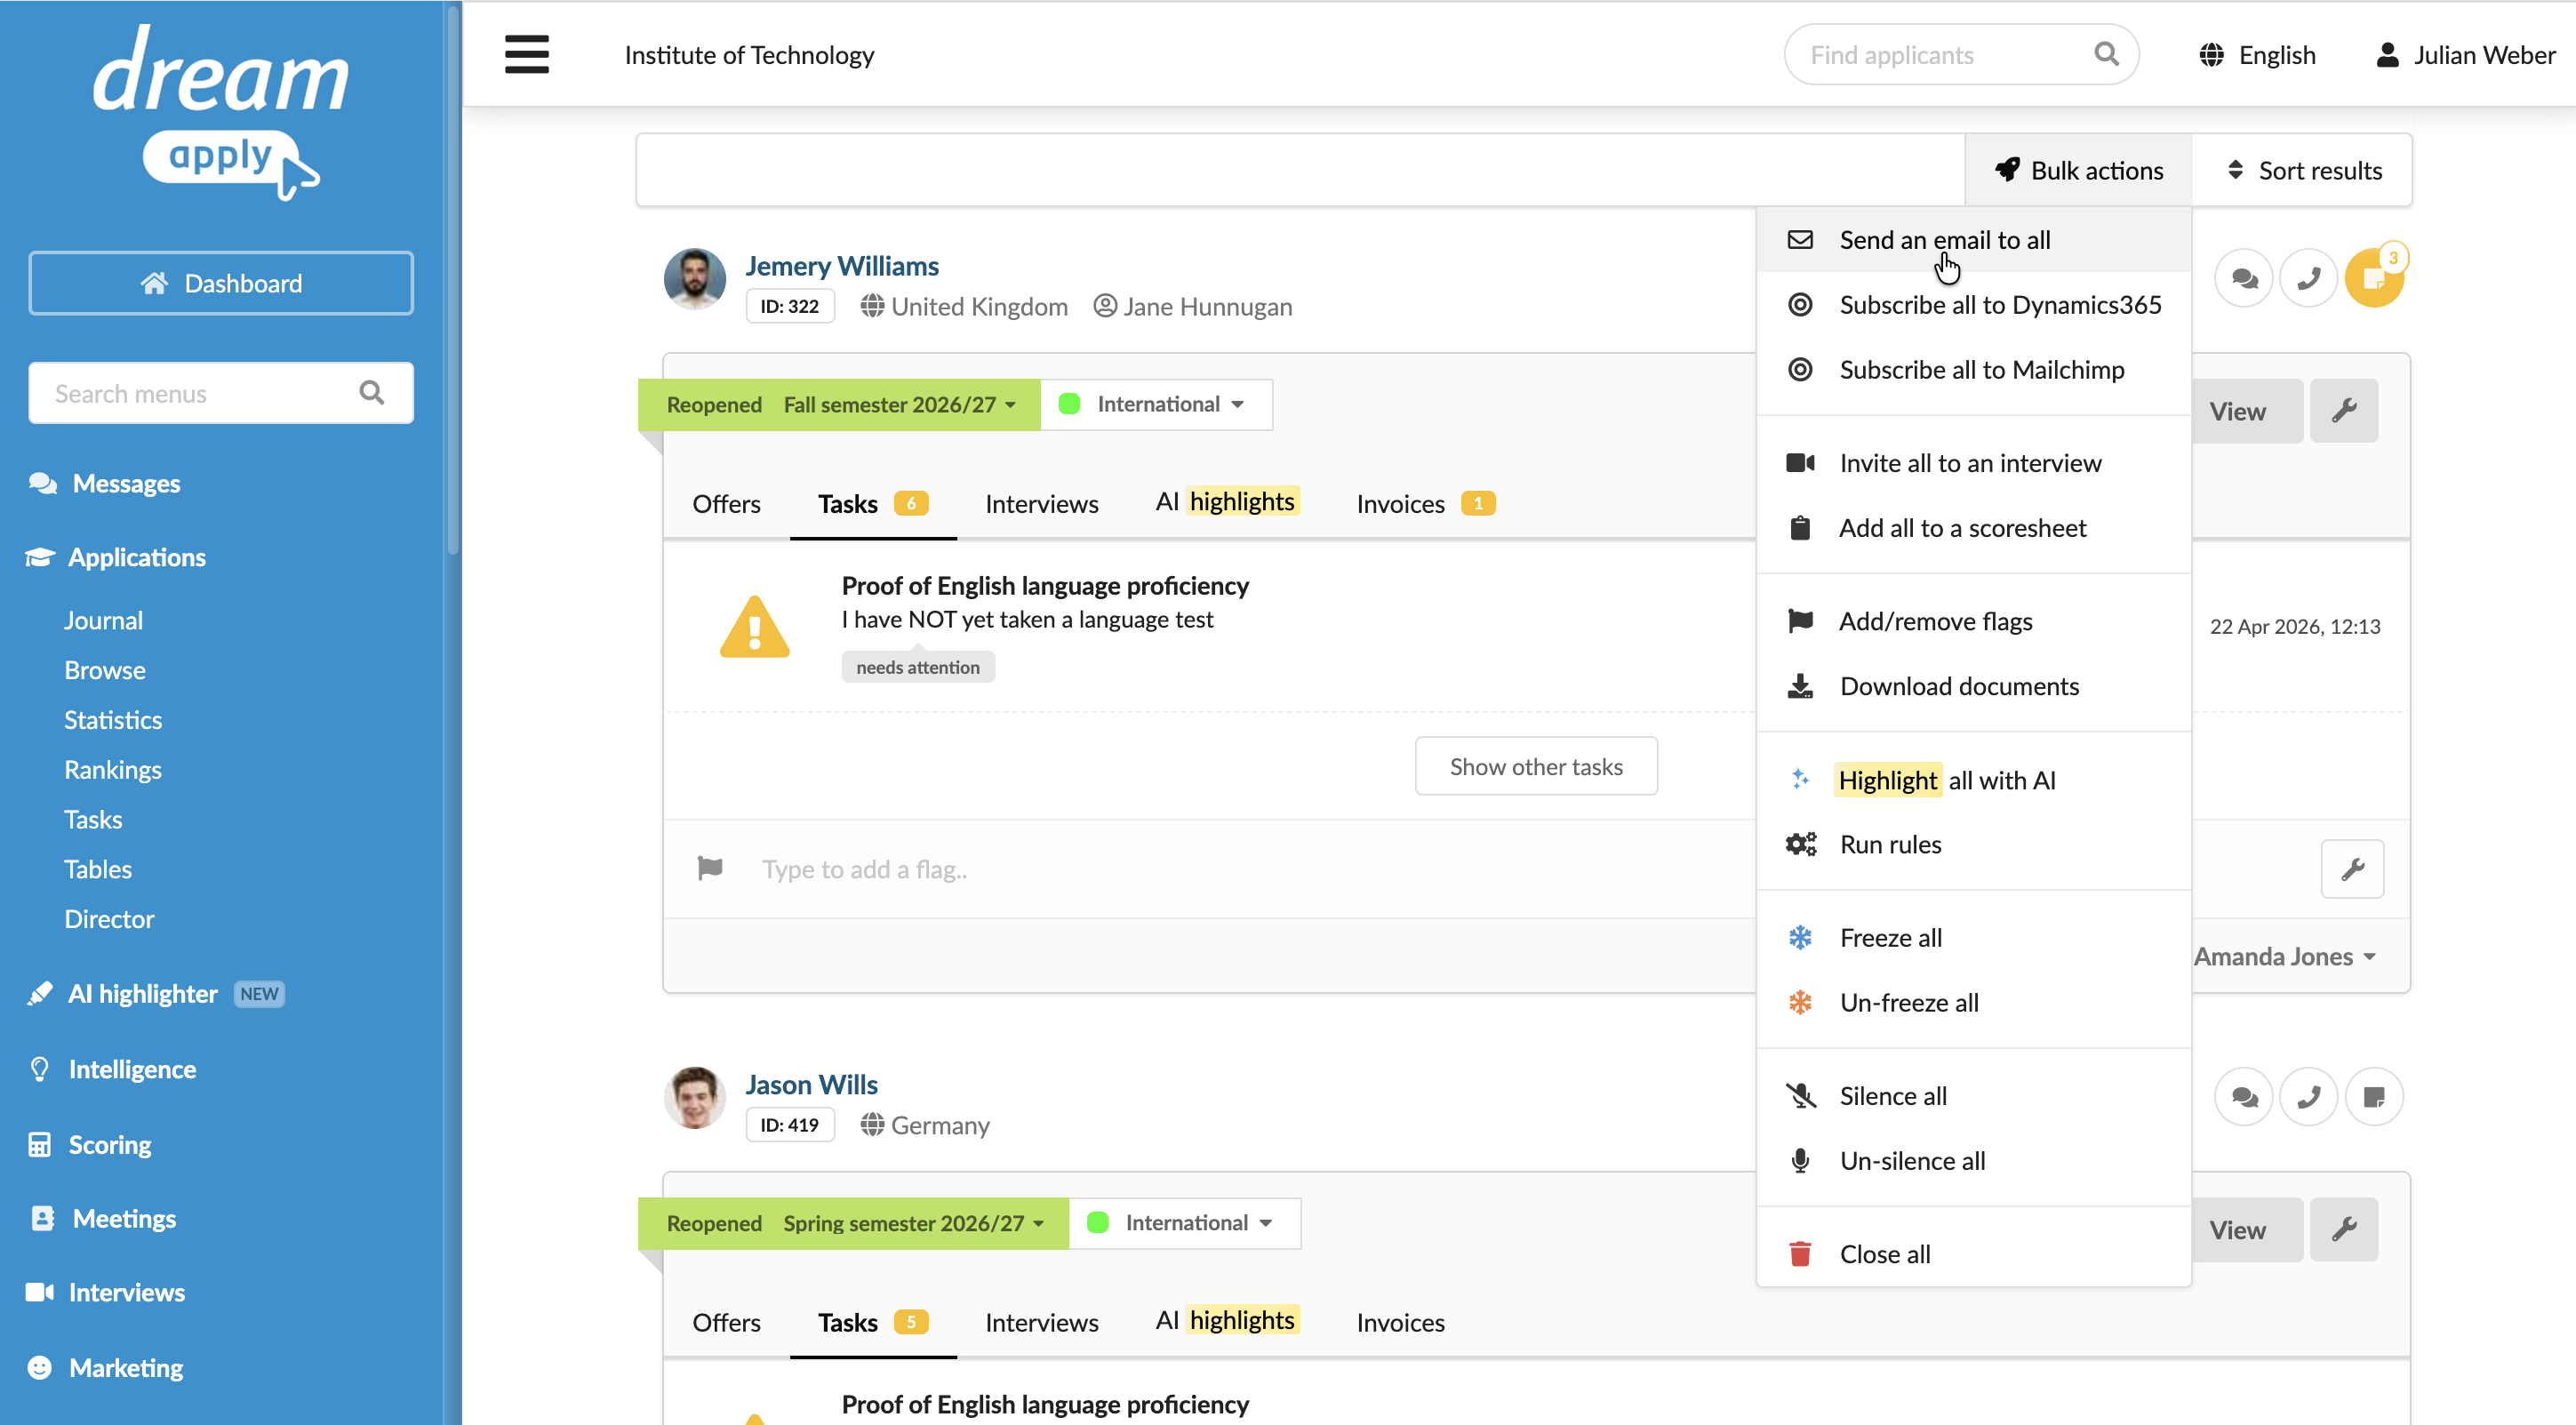Click the Meetings address book icon
Image resolution: width=2576 pixels, height=1425 pixels.
[42, 1218]
